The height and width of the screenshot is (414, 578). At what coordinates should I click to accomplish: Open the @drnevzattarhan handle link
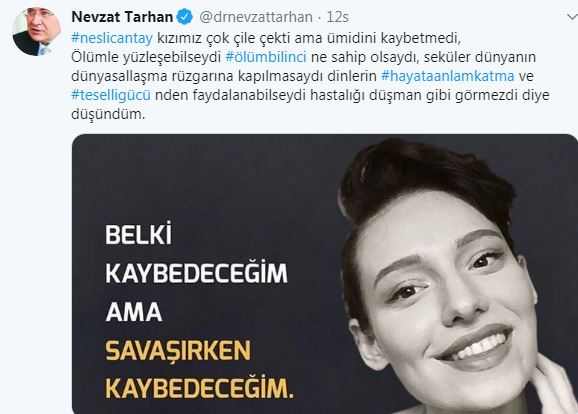tap(256, 17)
